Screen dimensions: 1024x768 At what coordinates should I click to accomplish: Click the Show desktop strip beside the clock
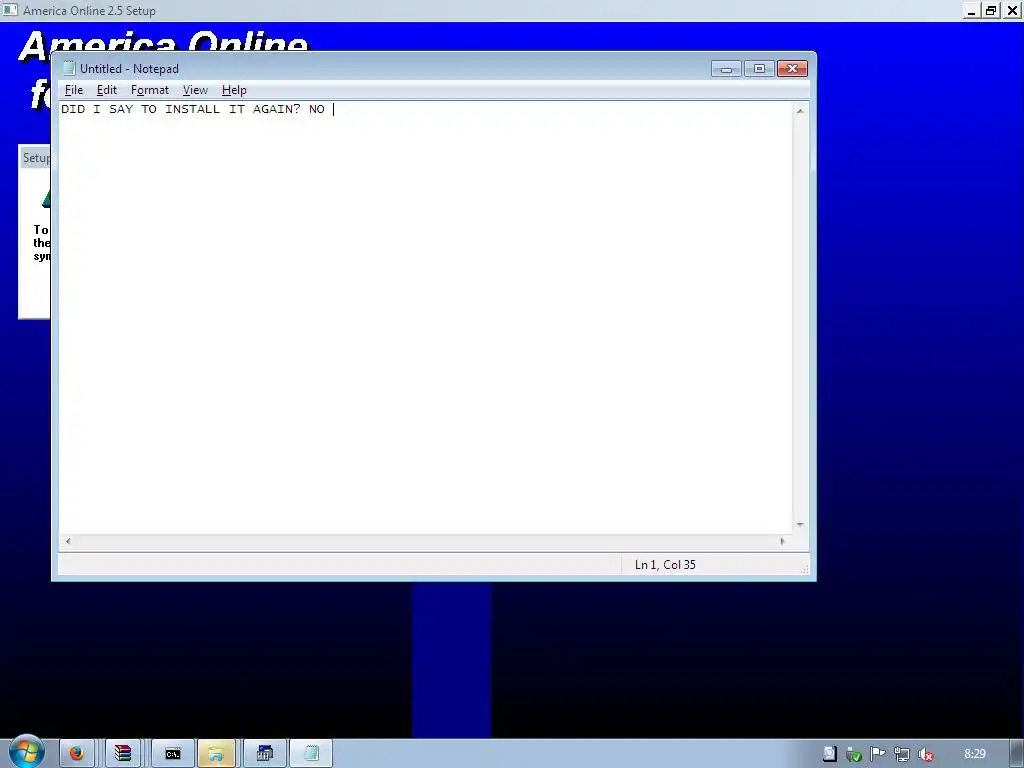click(x=1017, y=754)
